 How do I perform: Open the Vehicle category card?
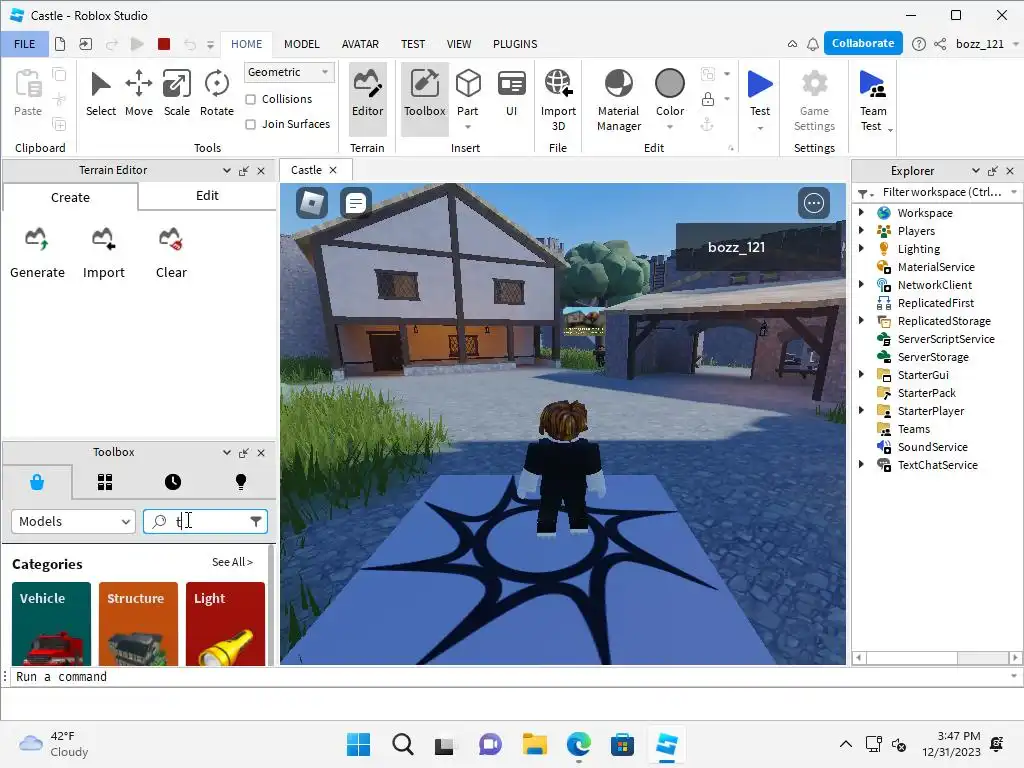point(52,624)
